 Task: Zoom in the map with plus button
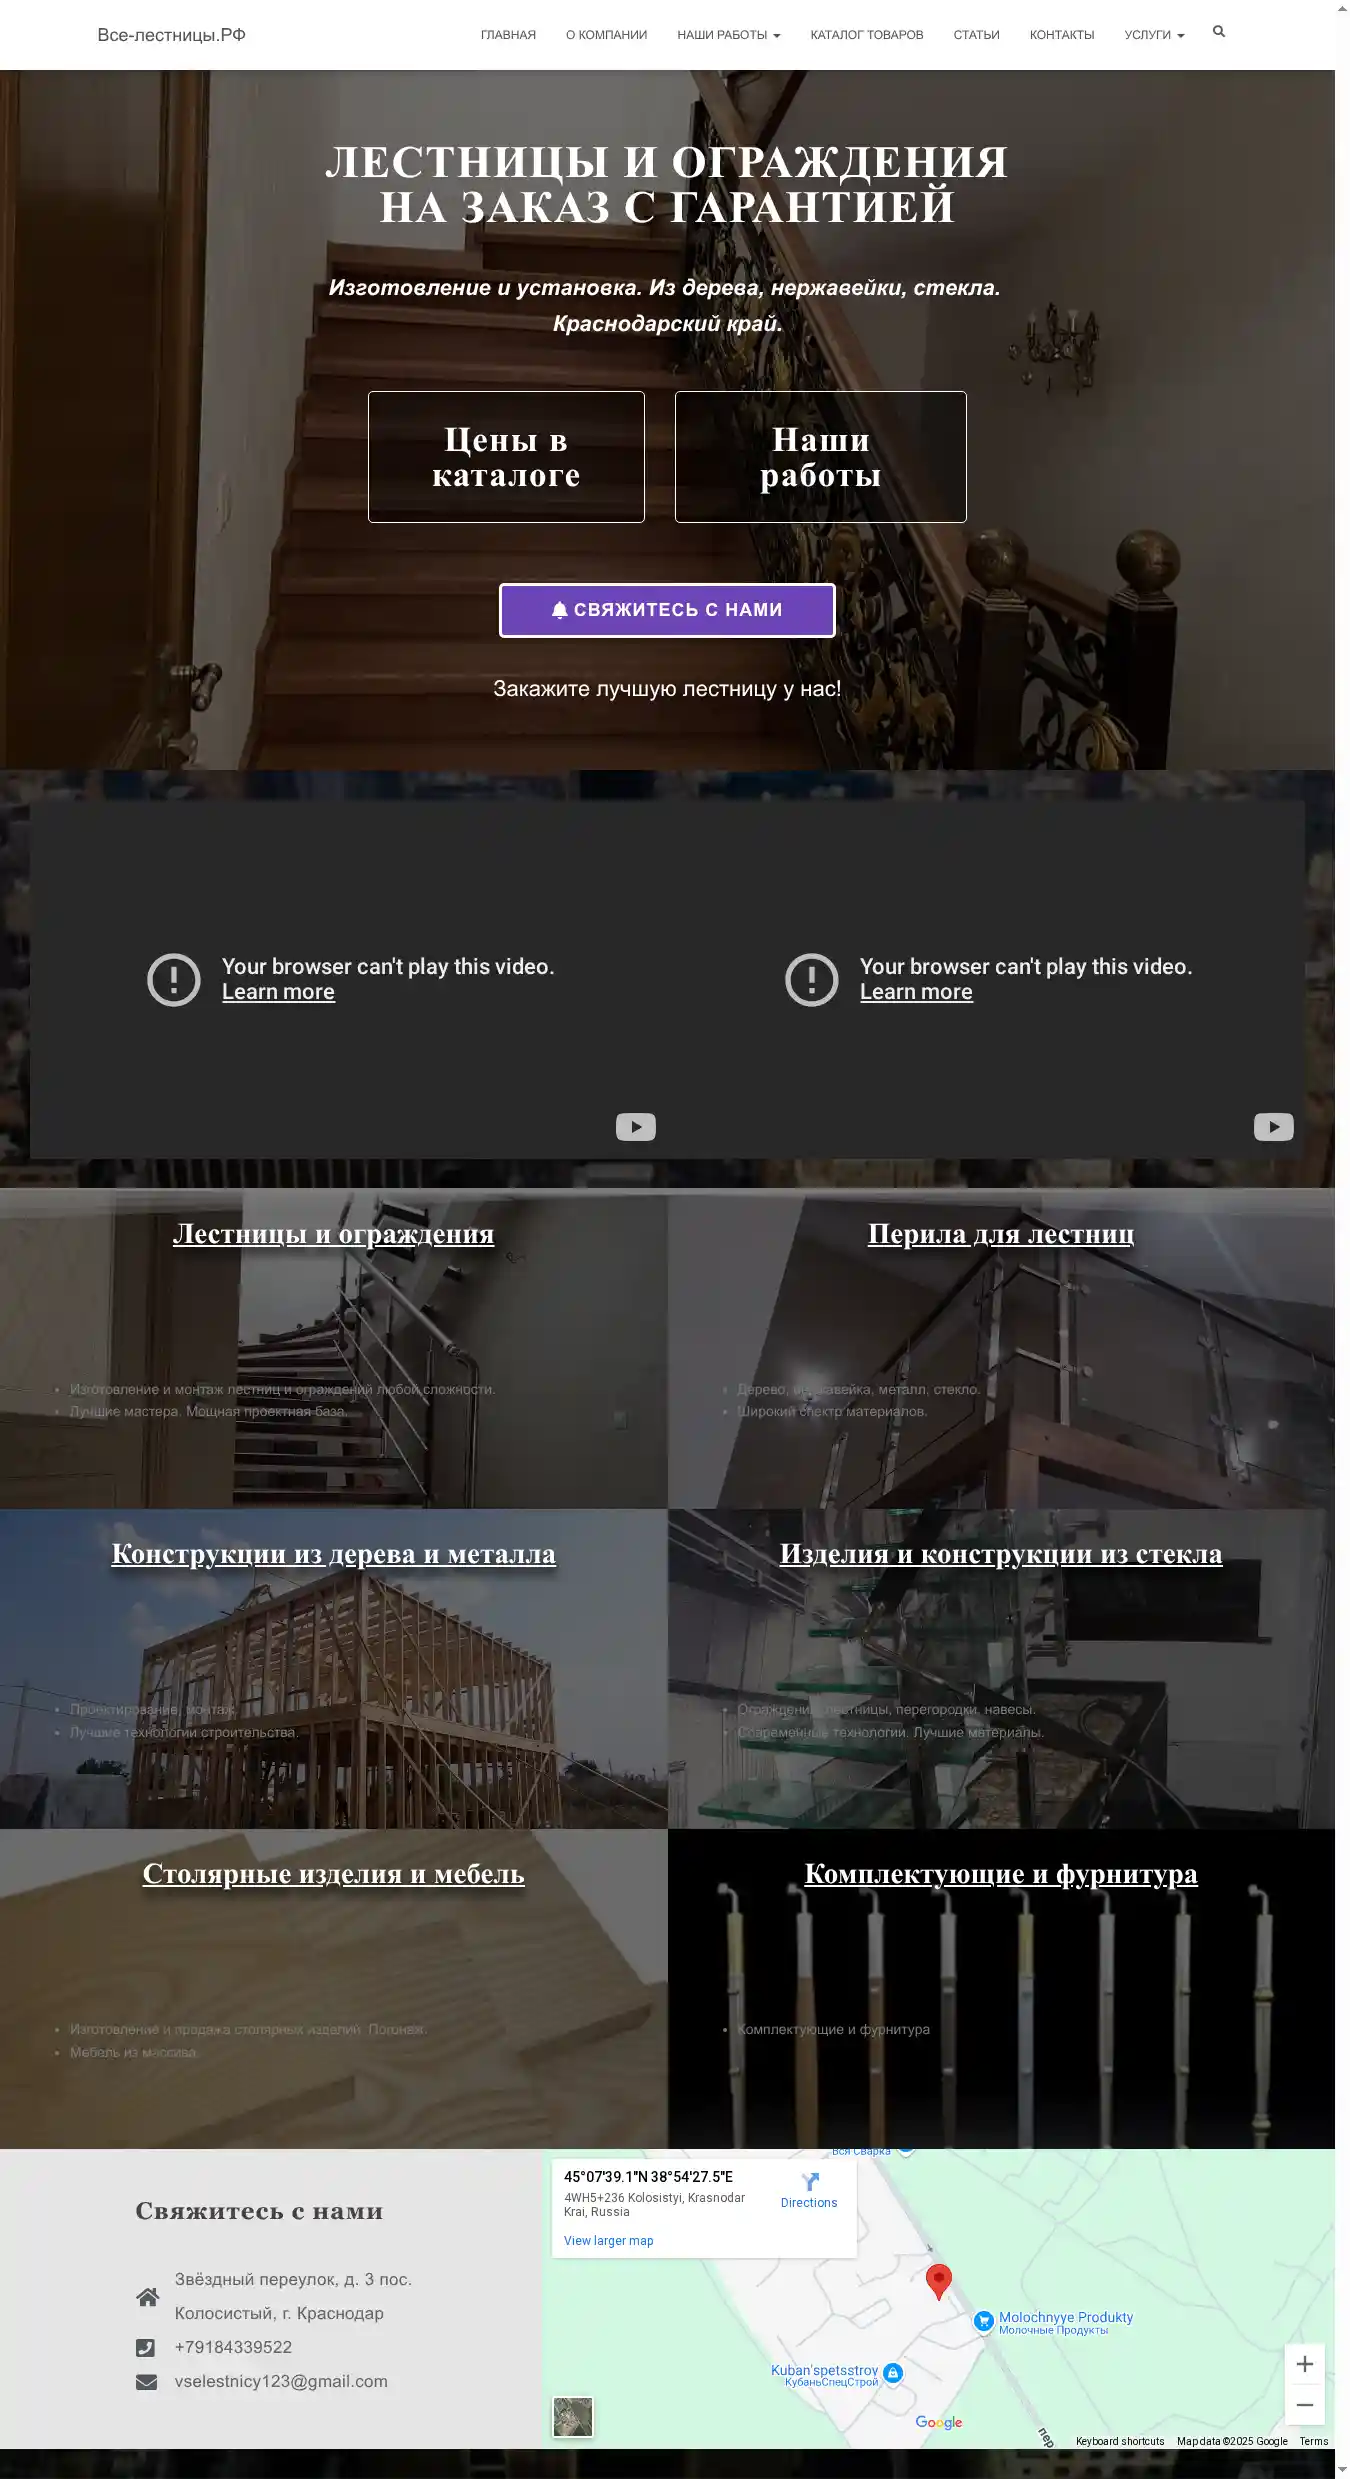[1305, 2364]
